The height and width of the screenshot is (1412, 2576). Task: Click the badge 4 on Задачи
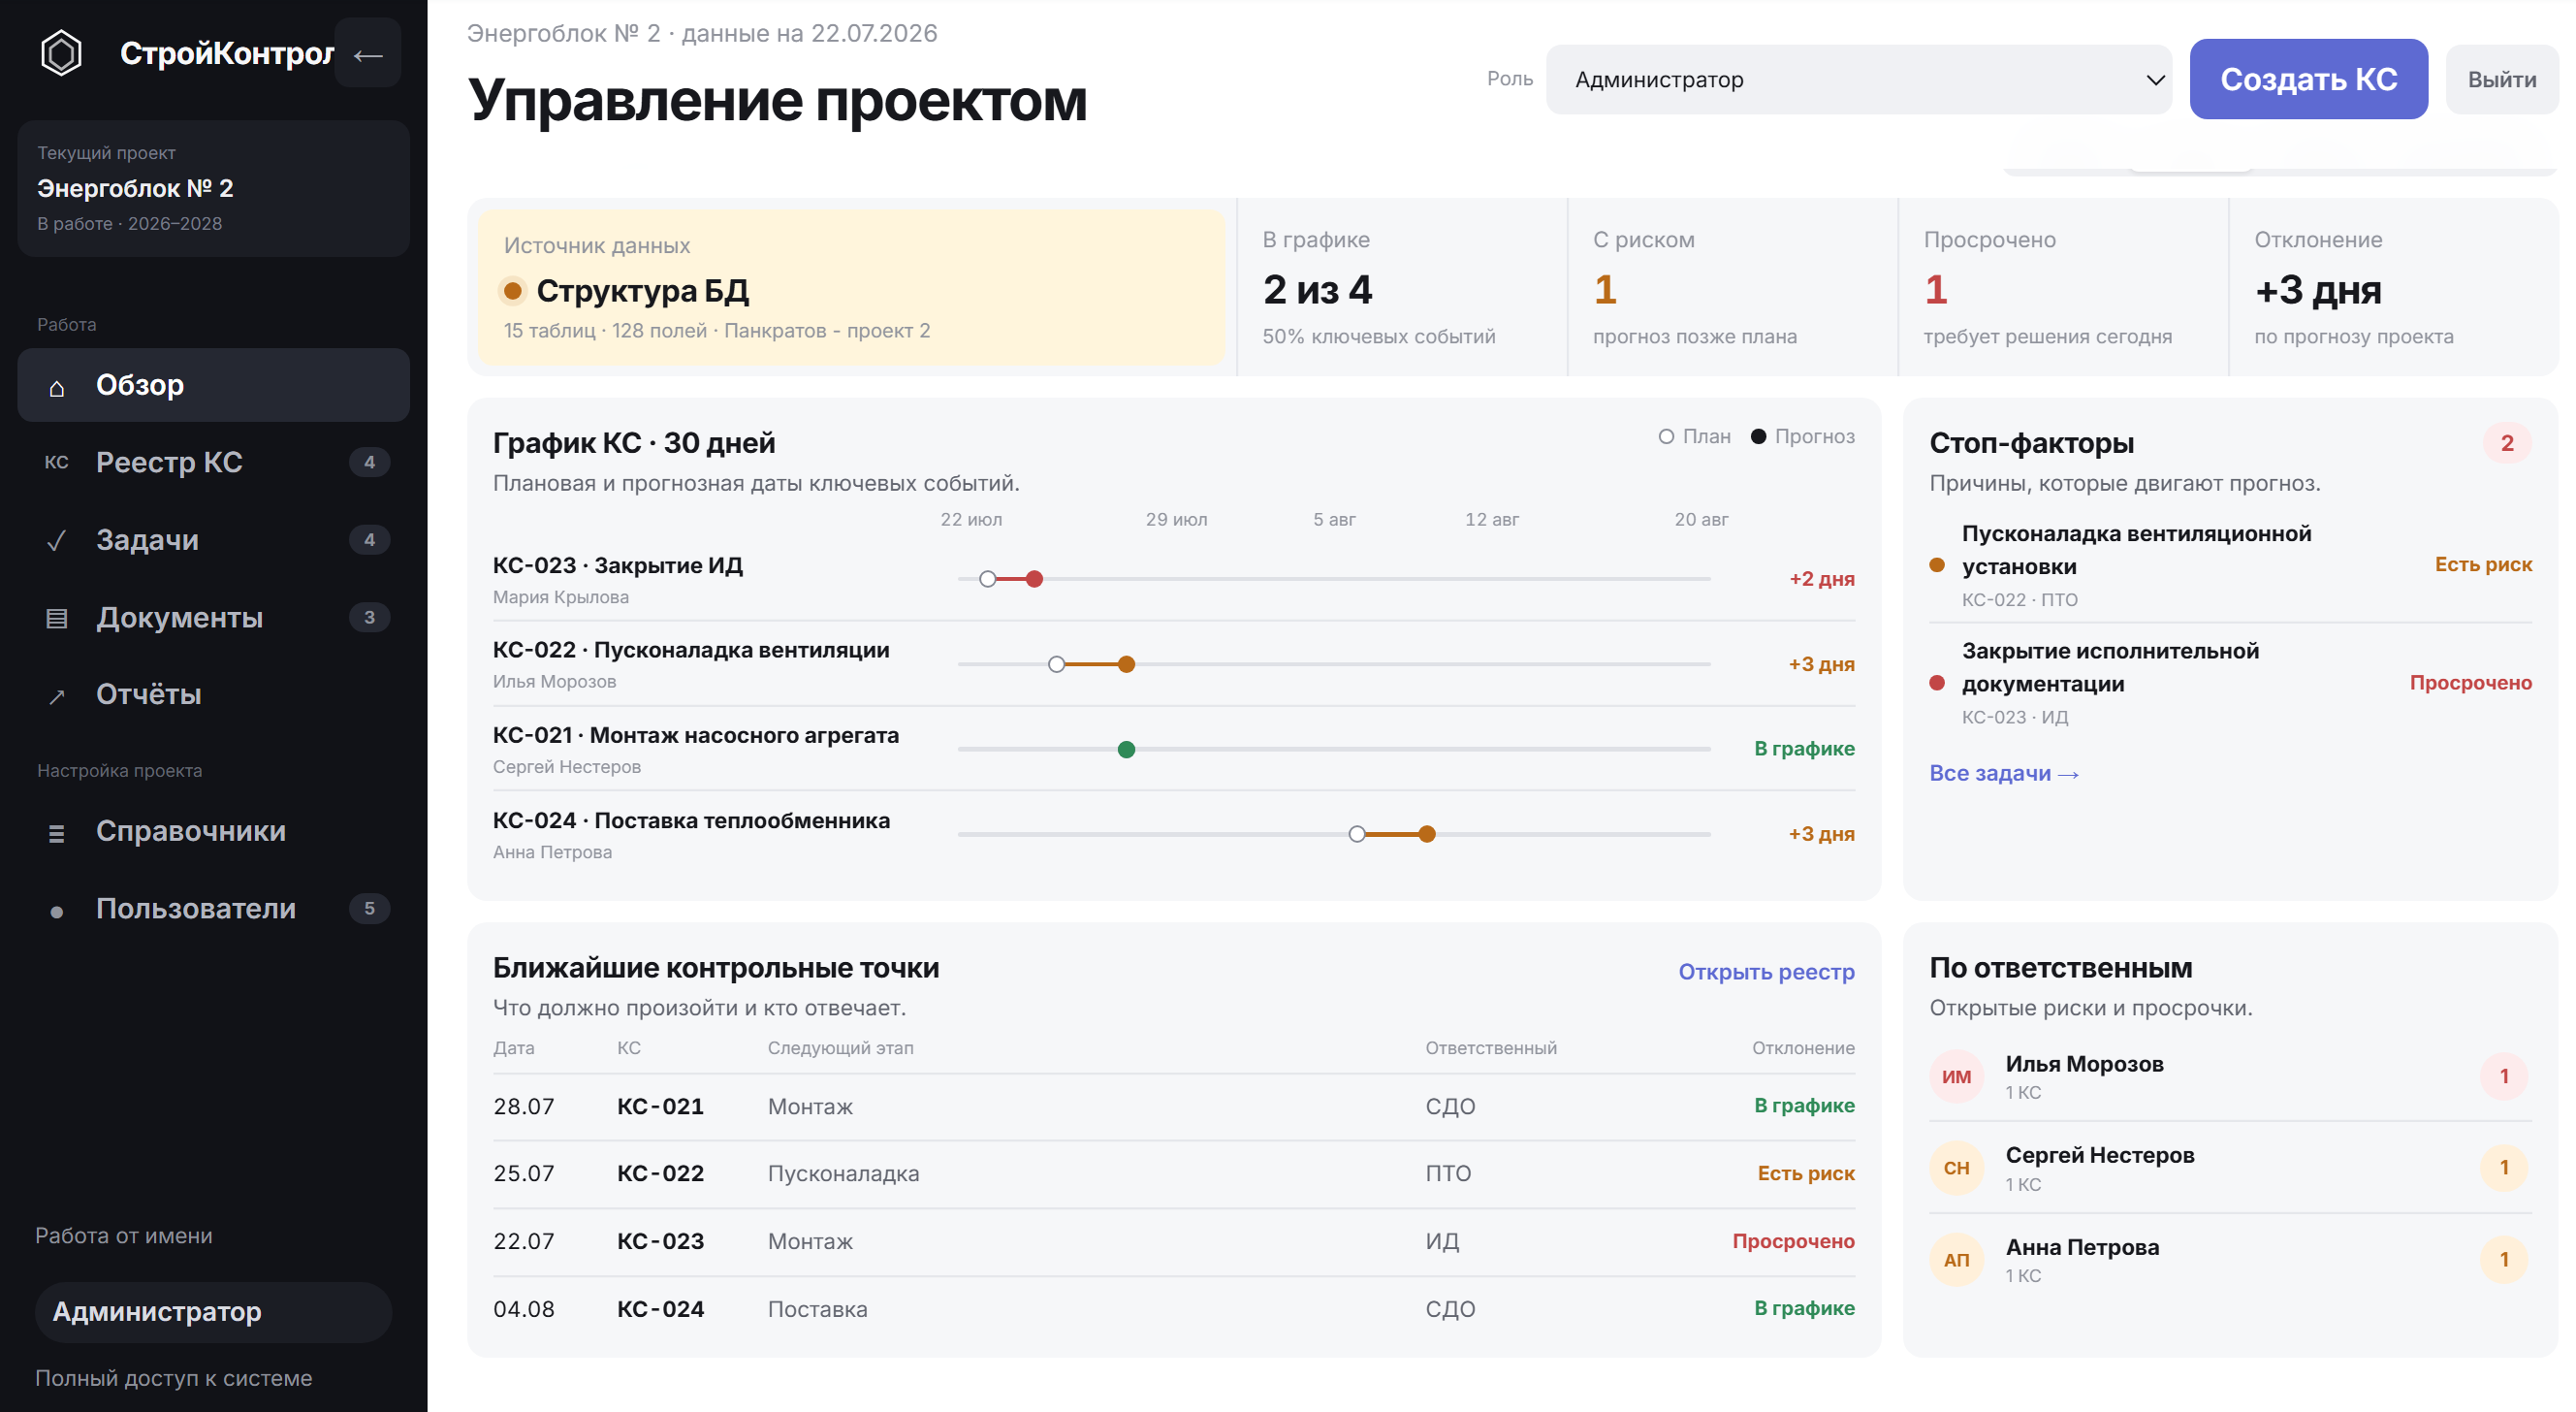(x=369, y=540)
